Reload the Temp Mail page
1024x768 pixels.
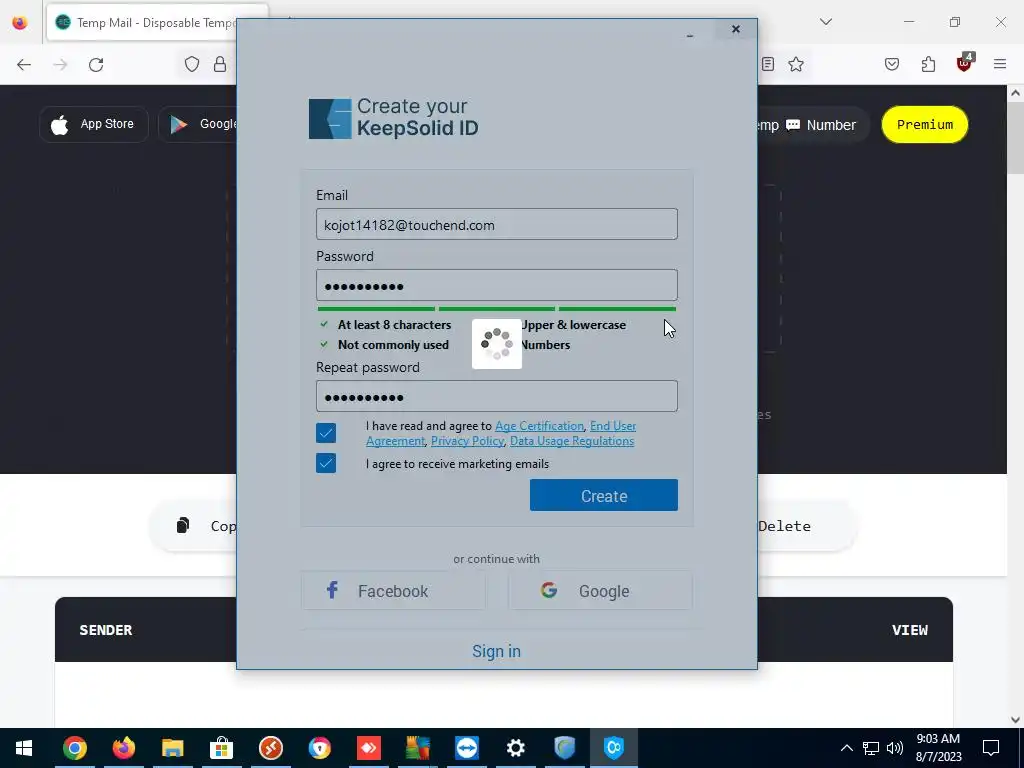pos(96,65)
